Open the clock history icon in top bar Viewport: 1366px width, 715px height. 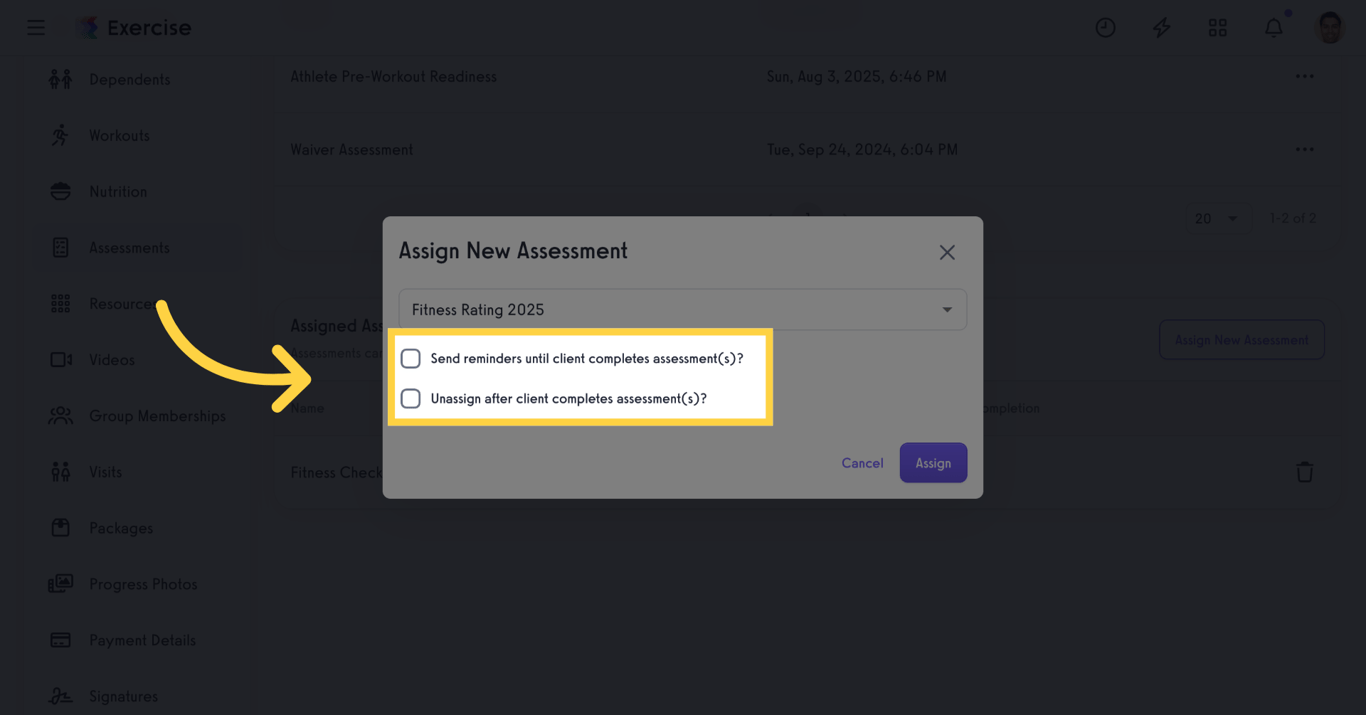pos(1105,27)
